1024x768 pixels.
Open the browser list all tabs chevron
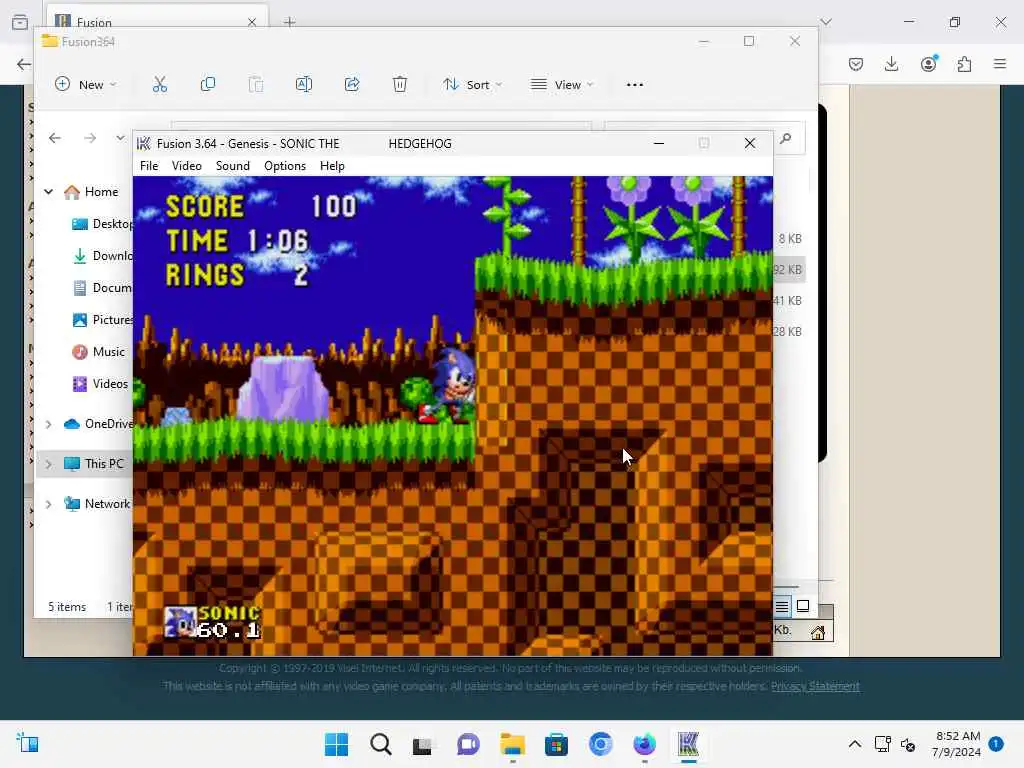(826, 22)
